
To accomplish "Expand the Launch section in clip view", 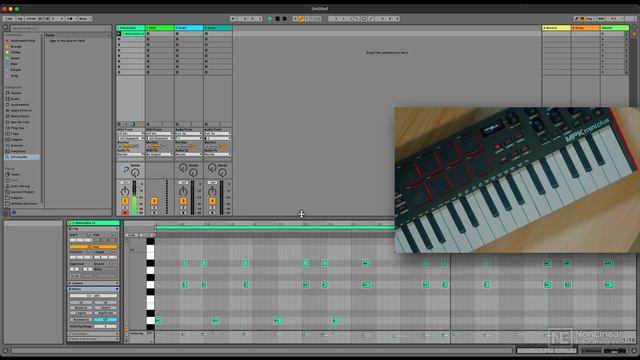I will (70, 283).
